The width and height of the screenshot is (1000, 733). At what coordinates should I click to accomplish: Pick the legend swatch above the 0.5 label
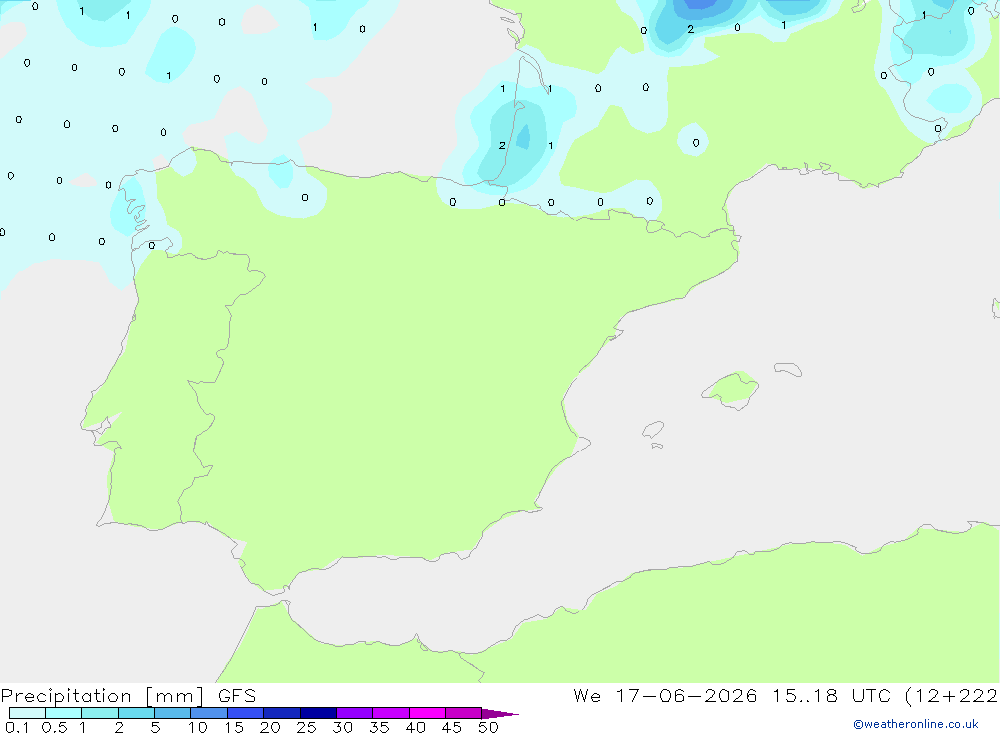pos(63,713)
